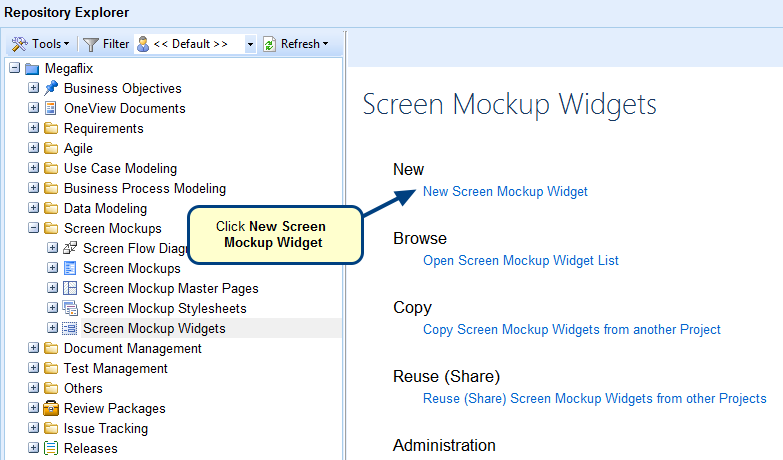Click the Screen Mockup Stylesheets icon

click(70, 308)
